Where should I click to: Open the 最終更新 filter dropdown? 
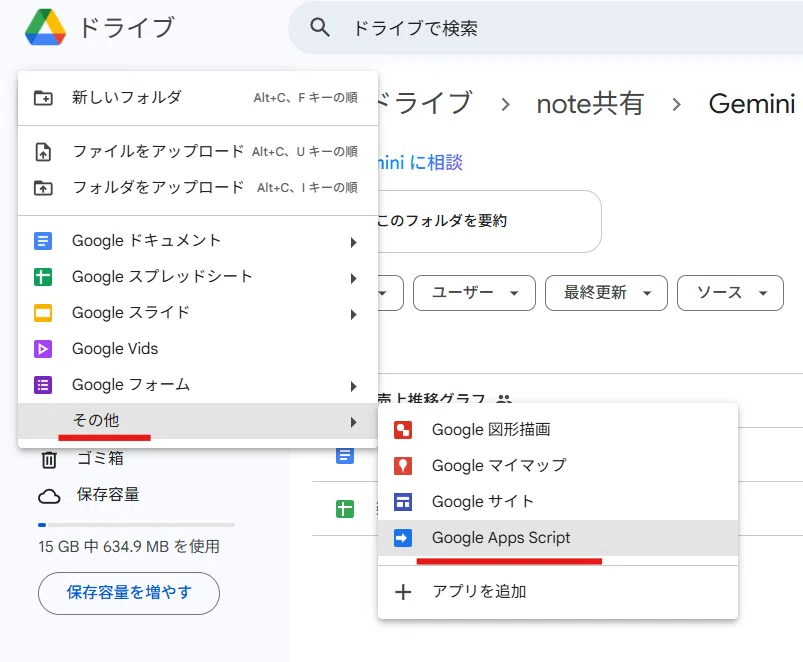[606, 293]
